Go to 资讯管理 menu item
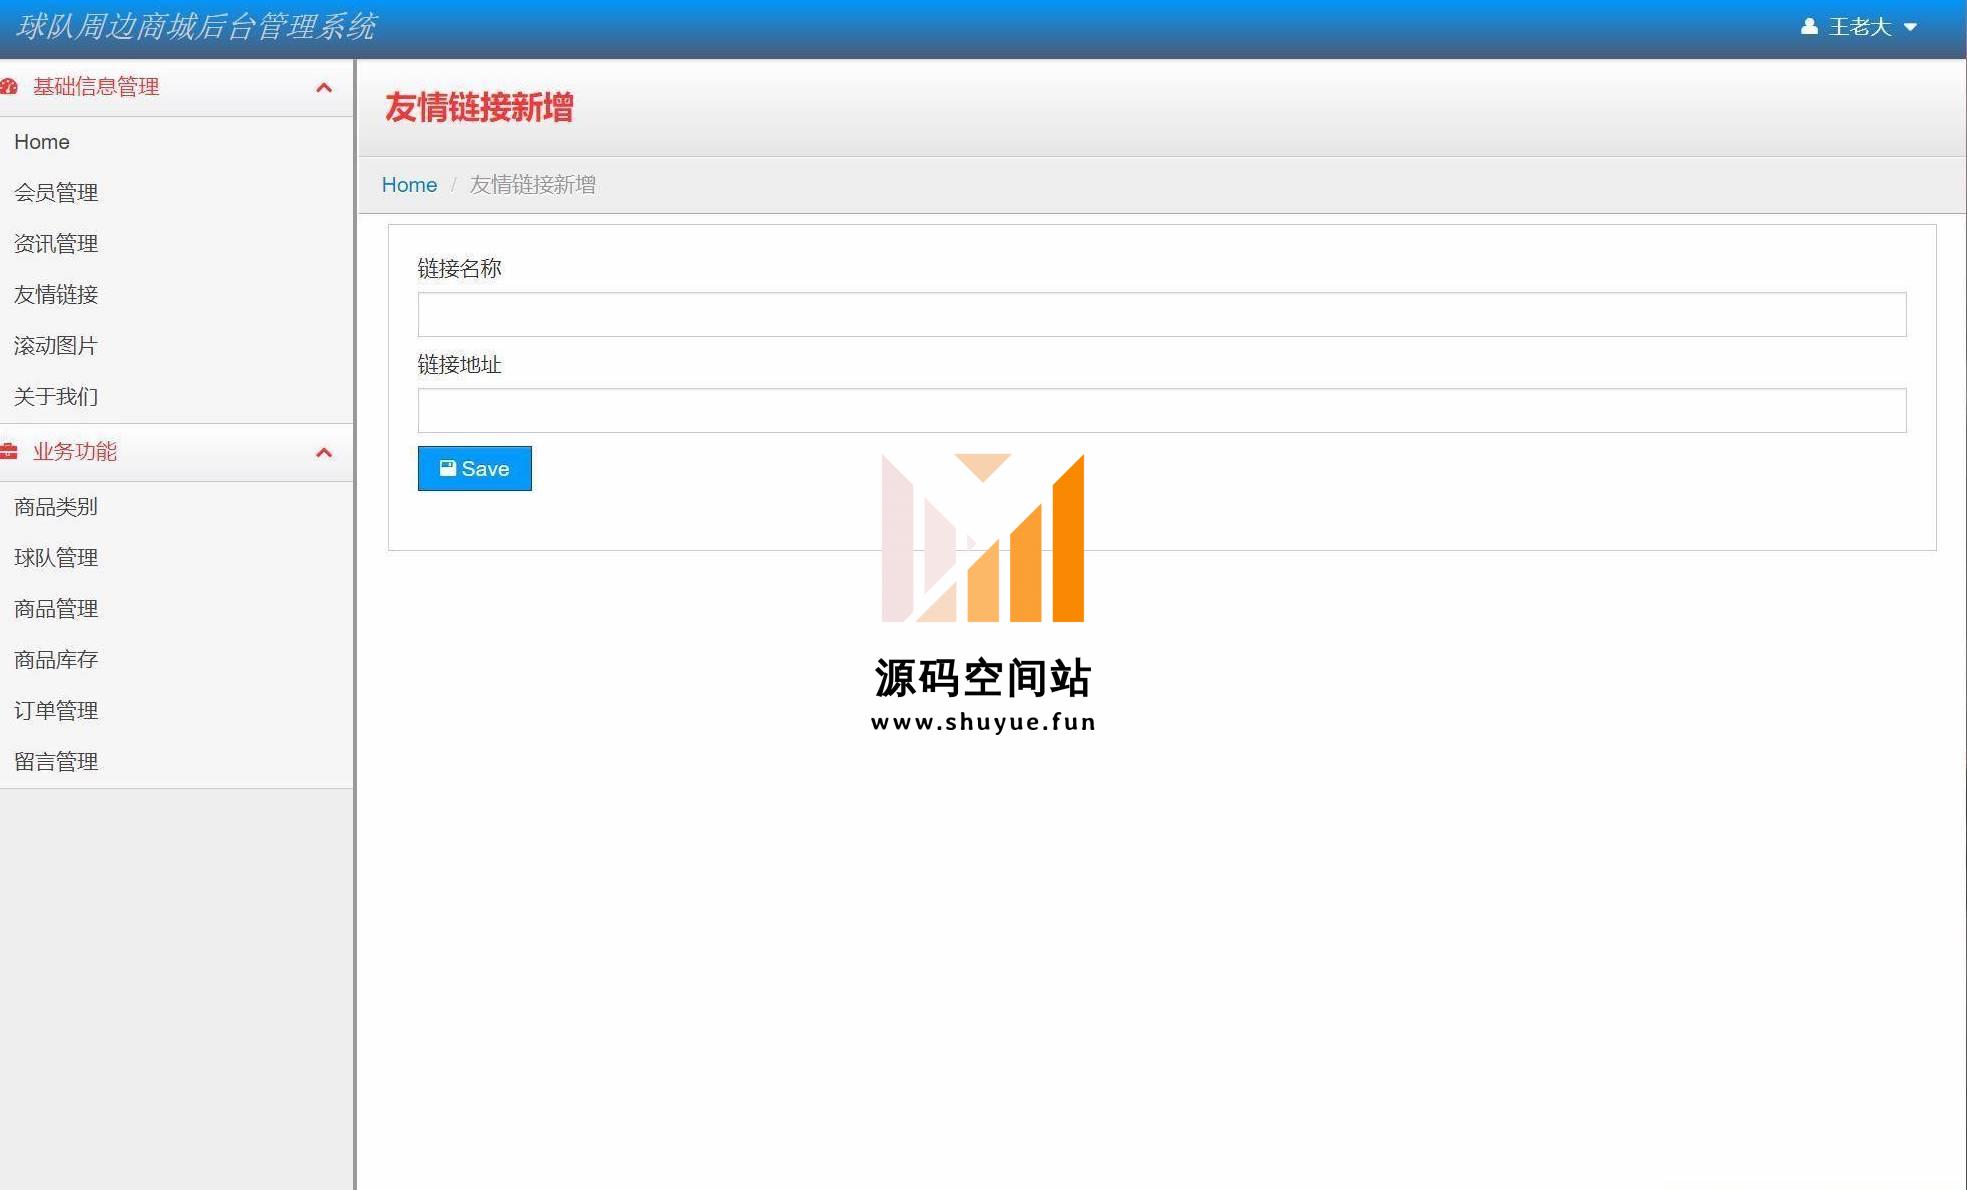 coord(56,244)
